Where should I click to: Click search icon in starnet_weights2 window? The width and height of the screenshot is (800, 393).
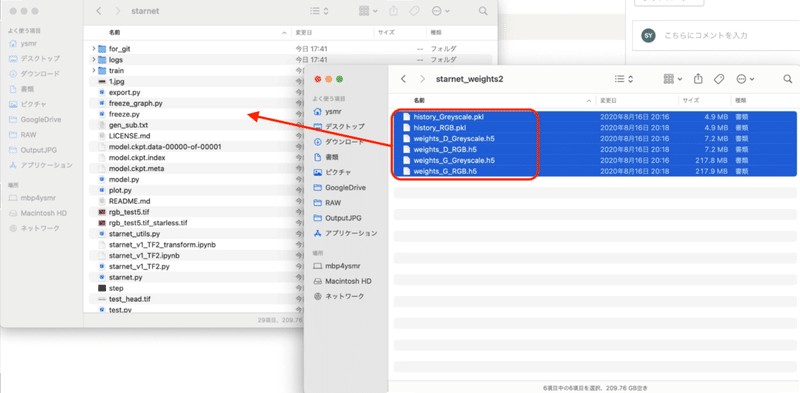[788, 79]
